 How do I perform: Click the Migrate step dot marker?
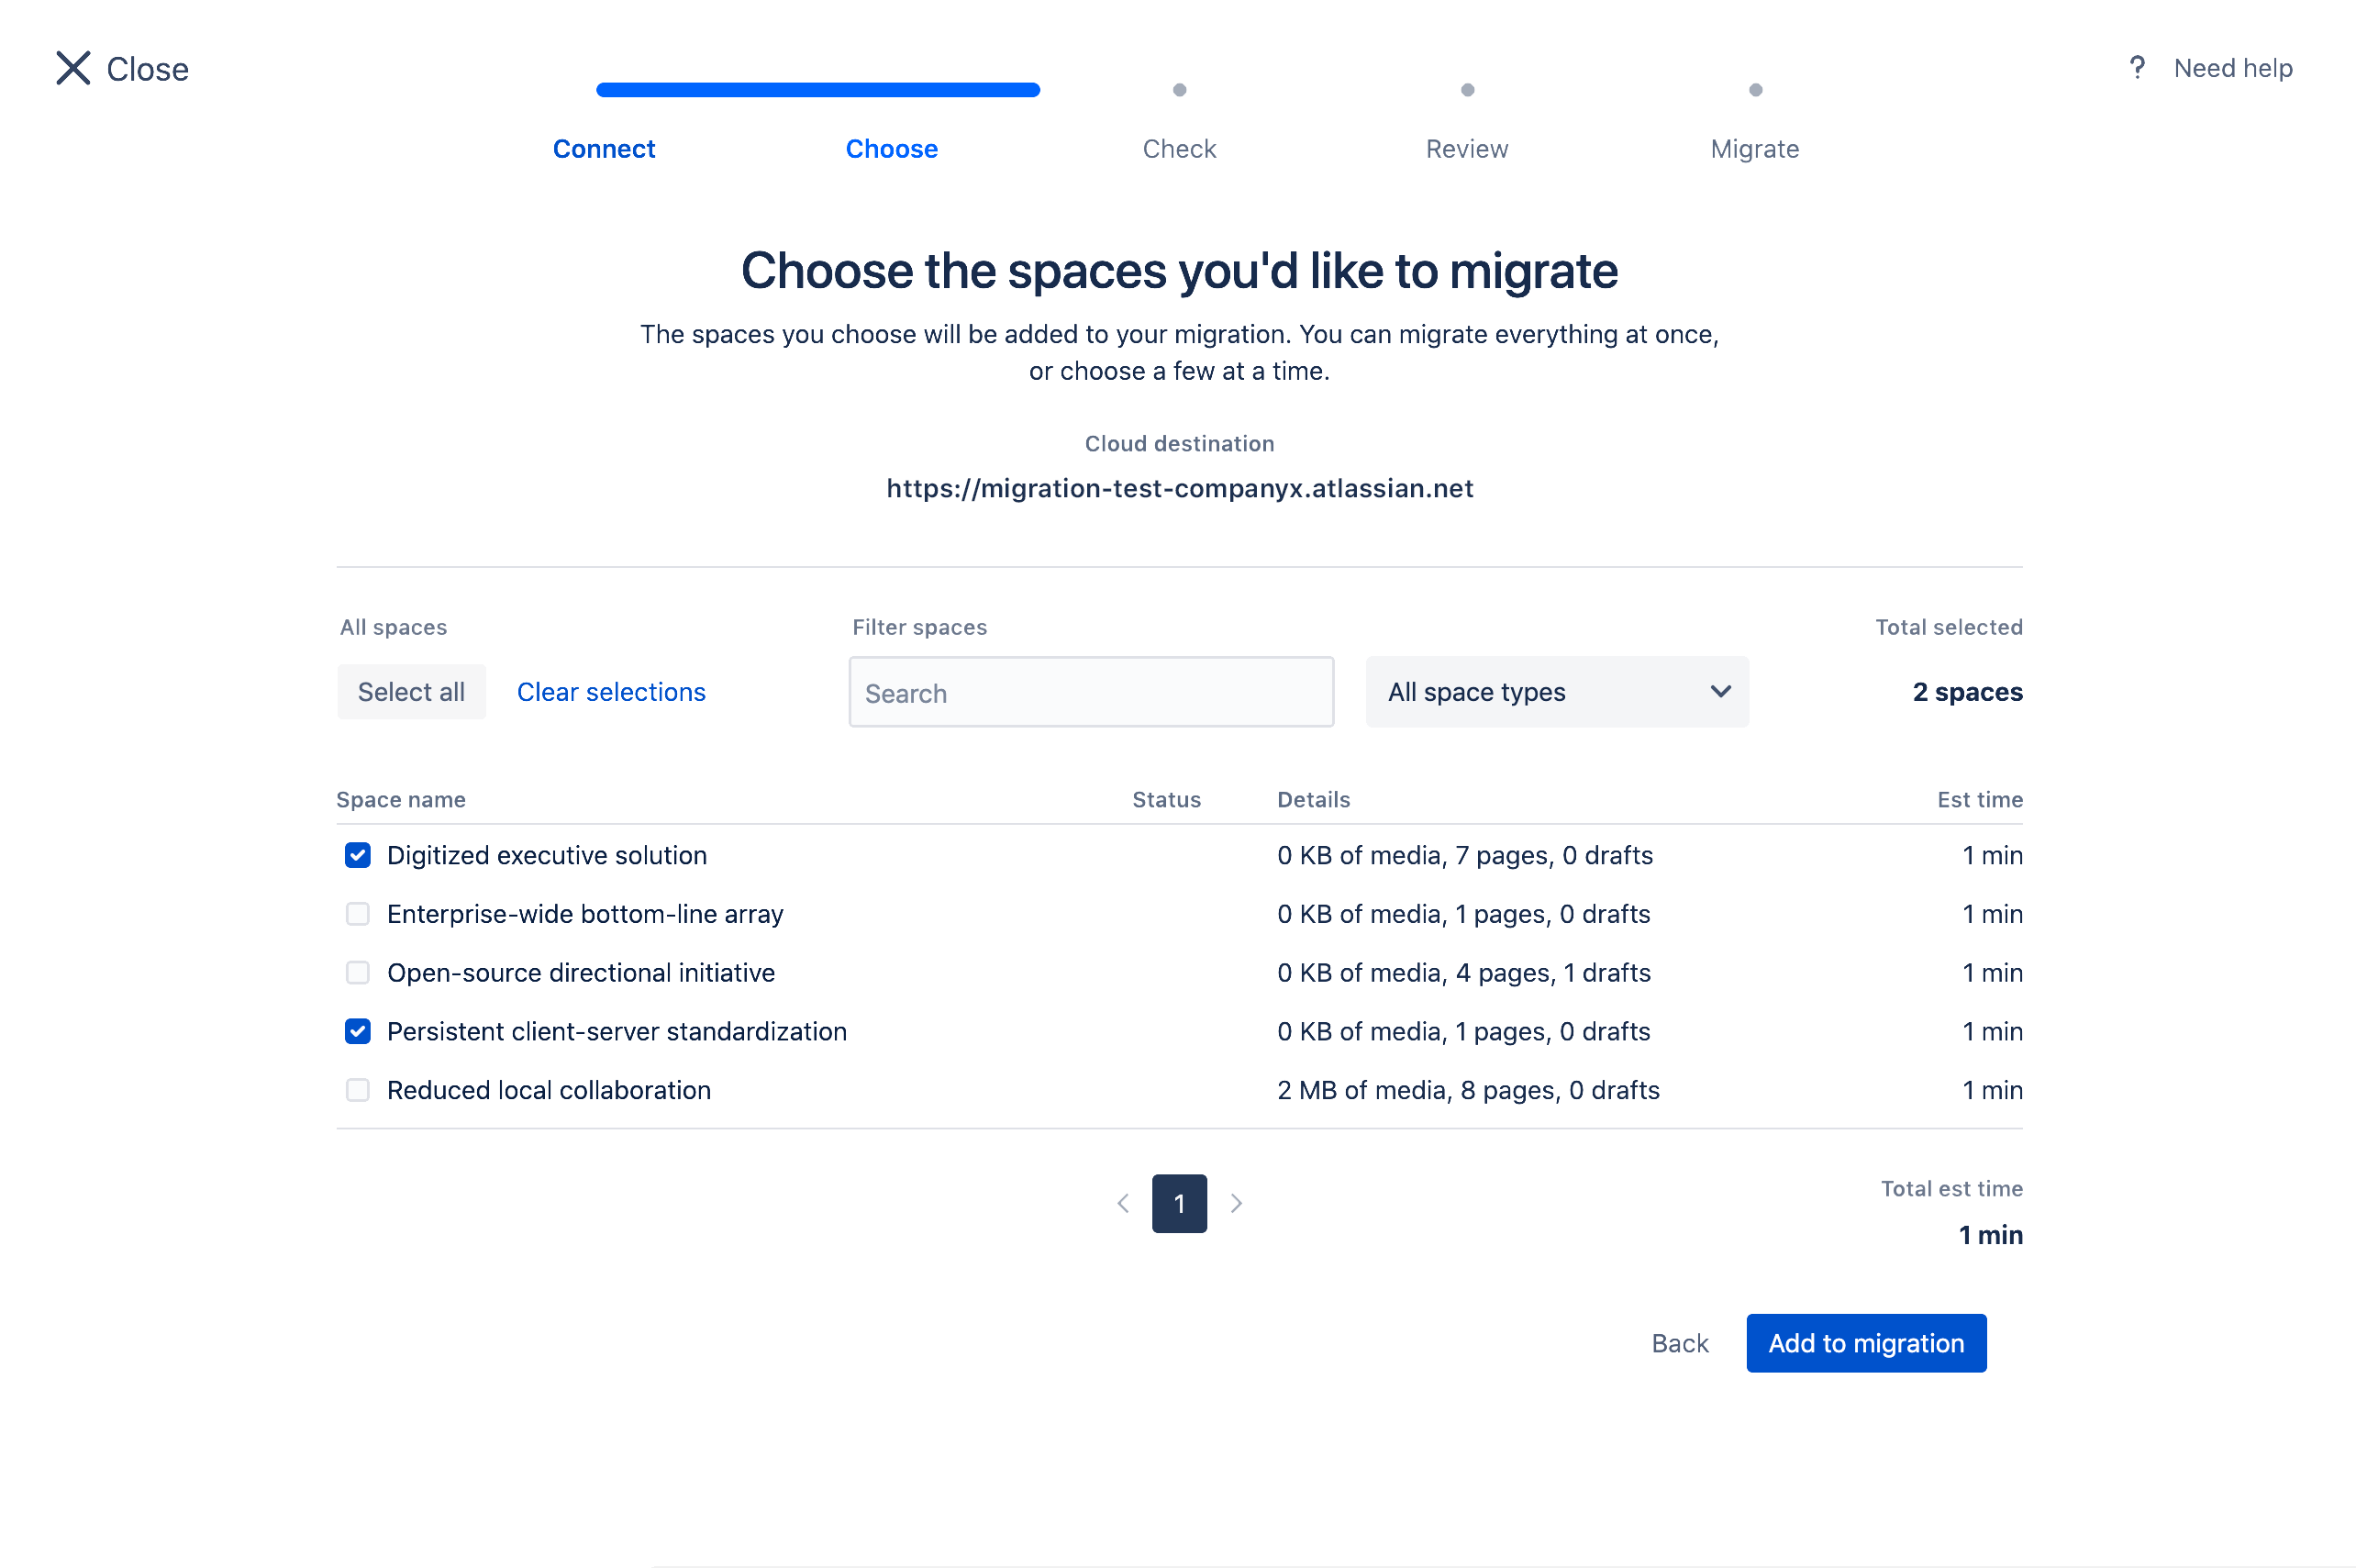pyautogui.click(x=1755, y=90)
